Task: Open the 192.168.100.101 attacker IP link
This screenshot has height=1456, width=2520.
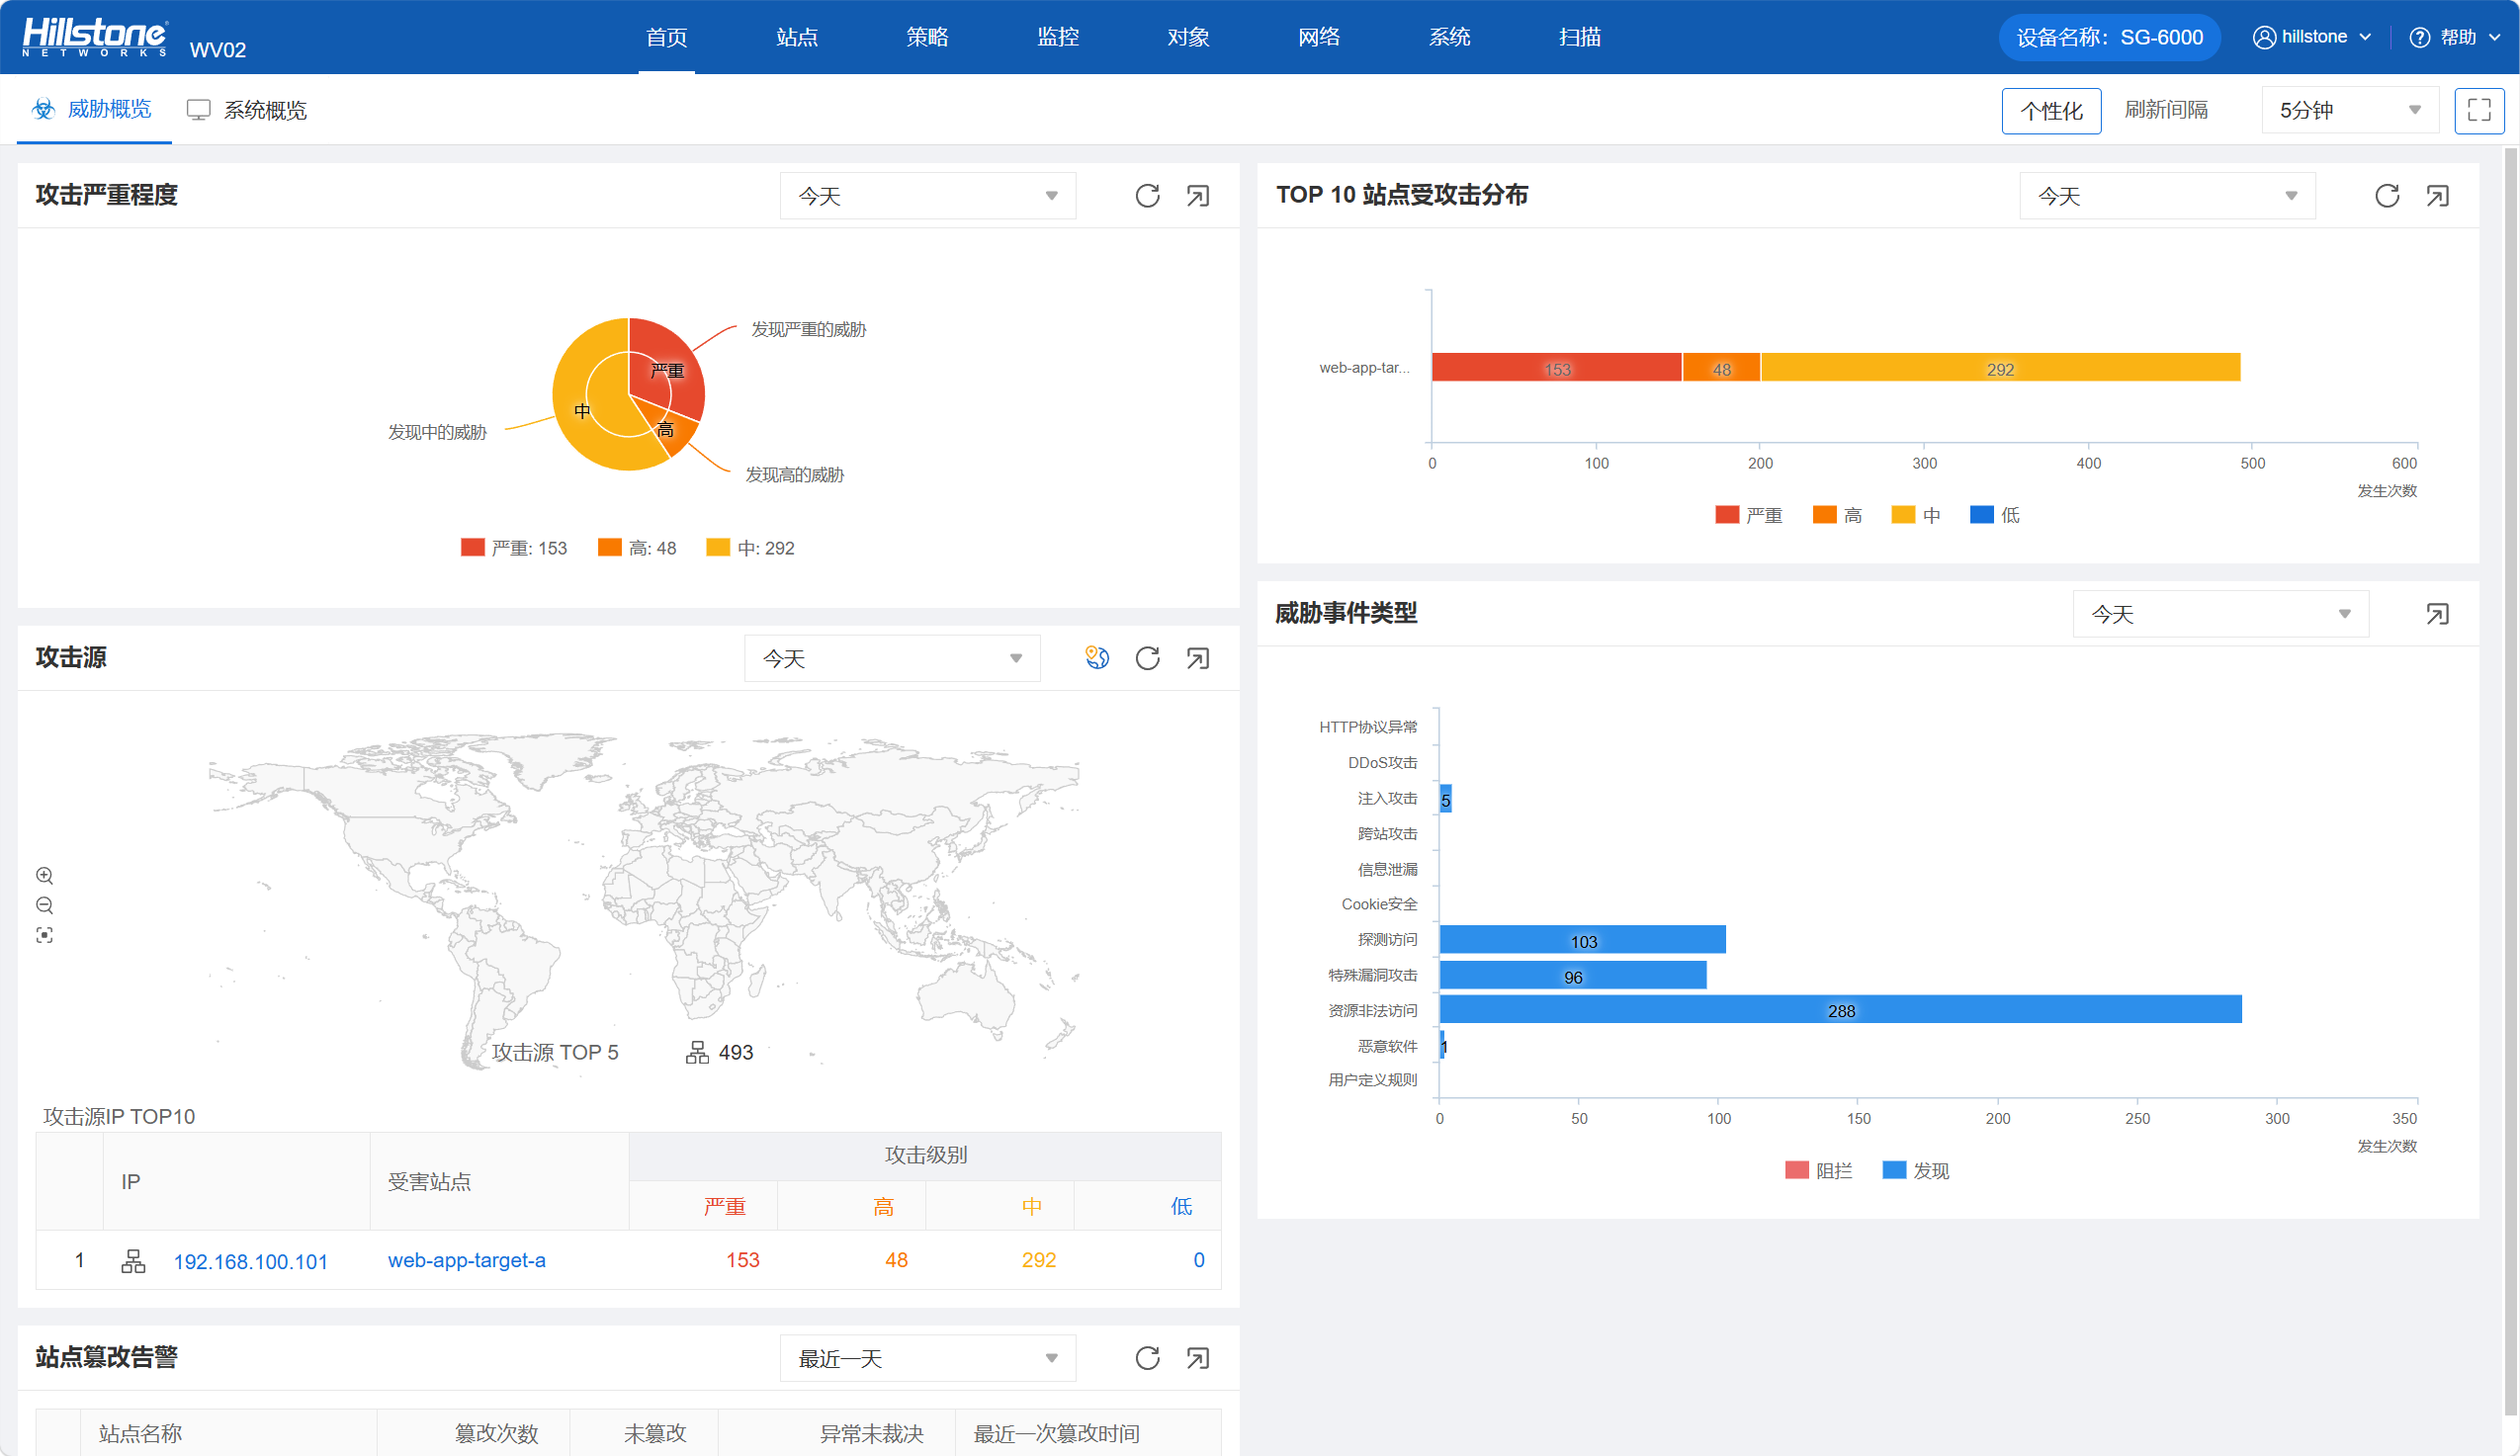Action: click(x=250, y=1261)
